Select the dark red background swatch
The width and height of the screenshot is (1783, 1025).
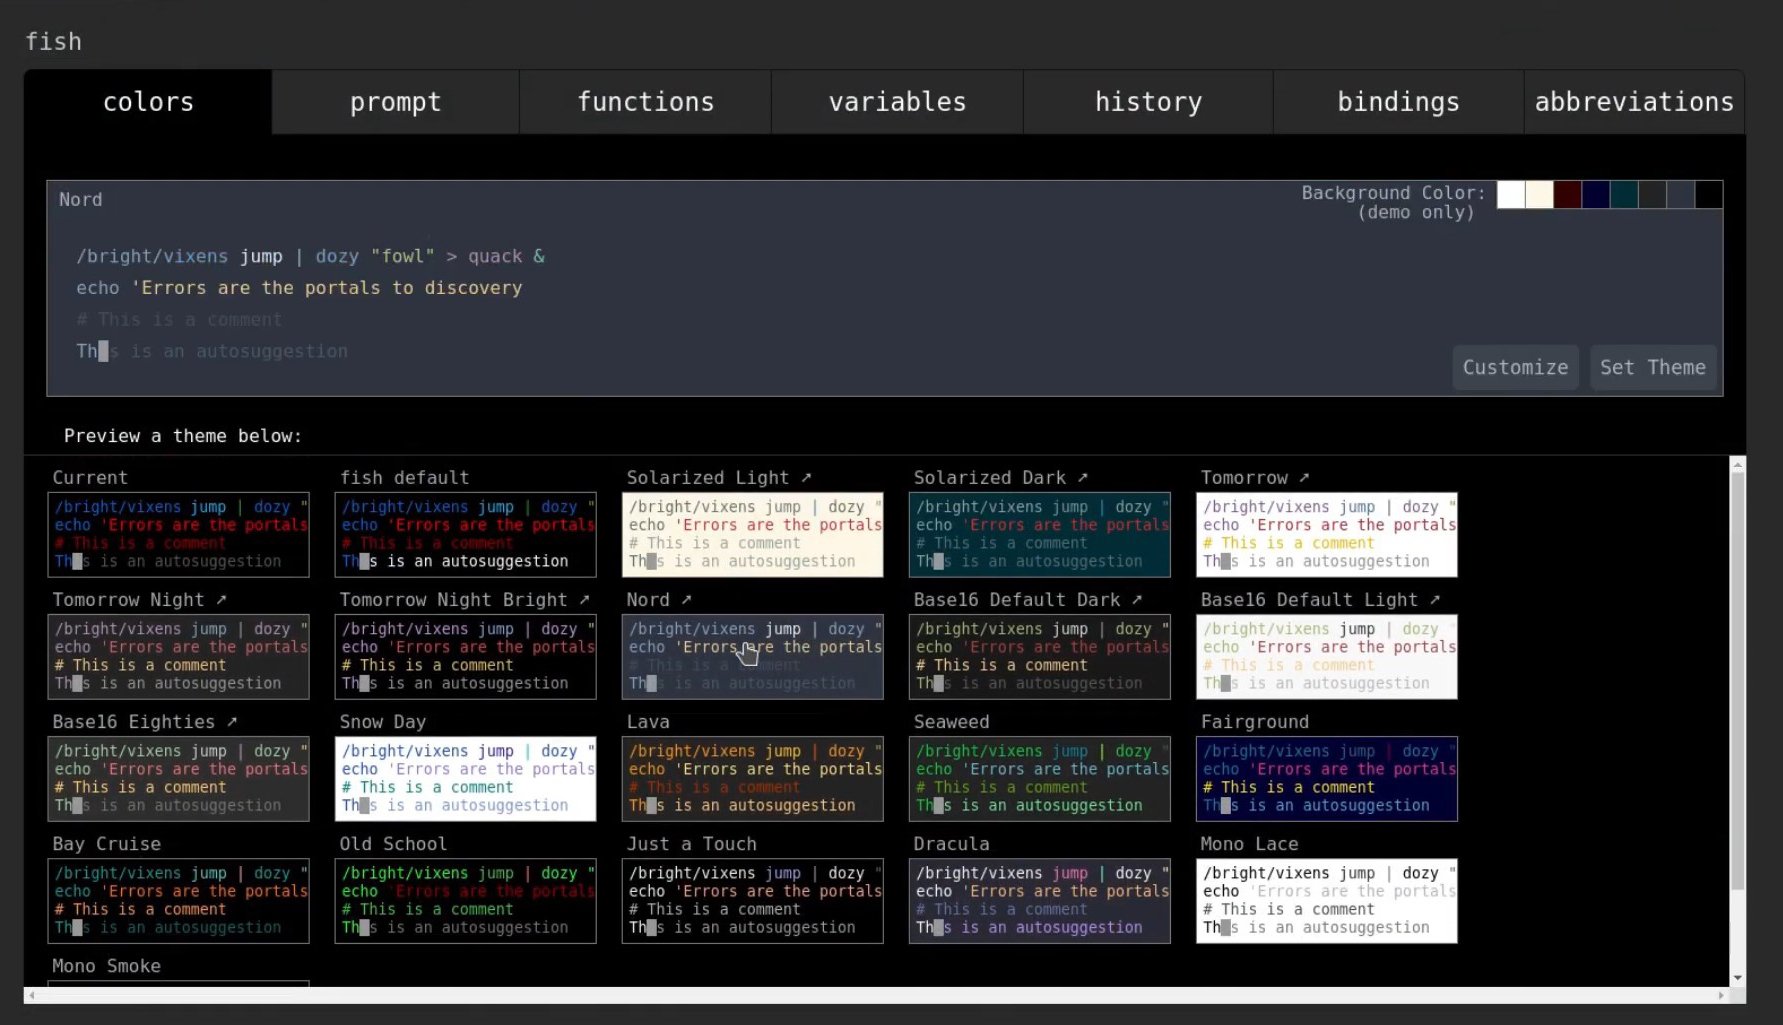[1567, 194]
